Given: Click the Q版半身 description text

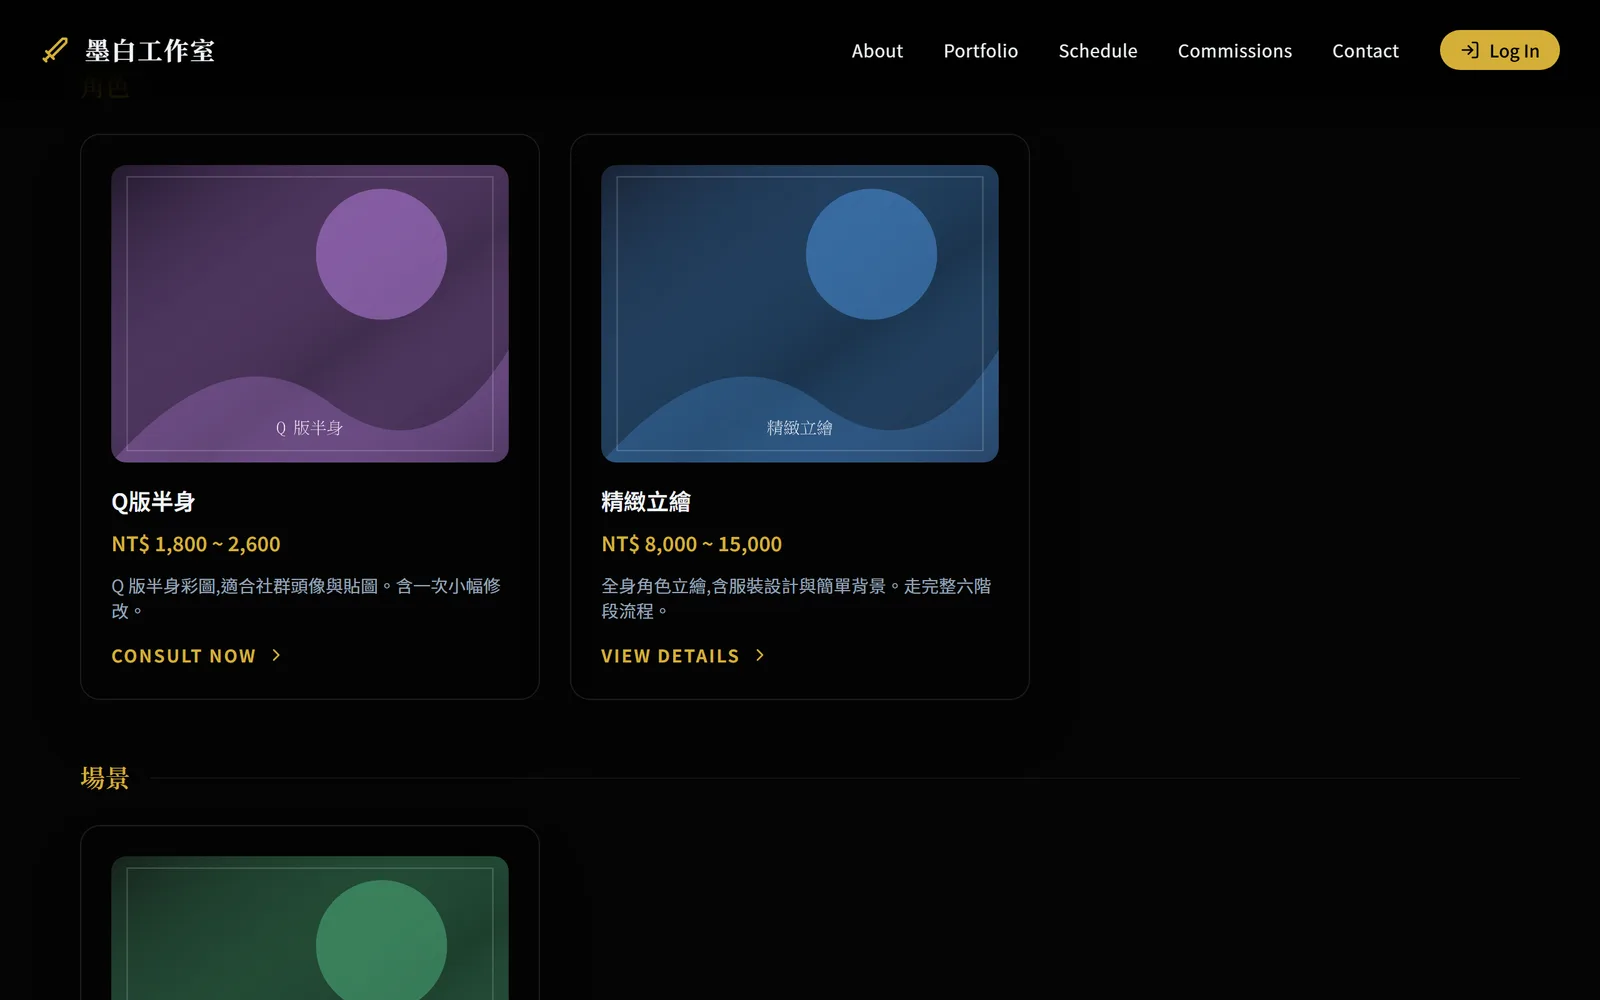Looking at the screenshot, I should (306, 598).
